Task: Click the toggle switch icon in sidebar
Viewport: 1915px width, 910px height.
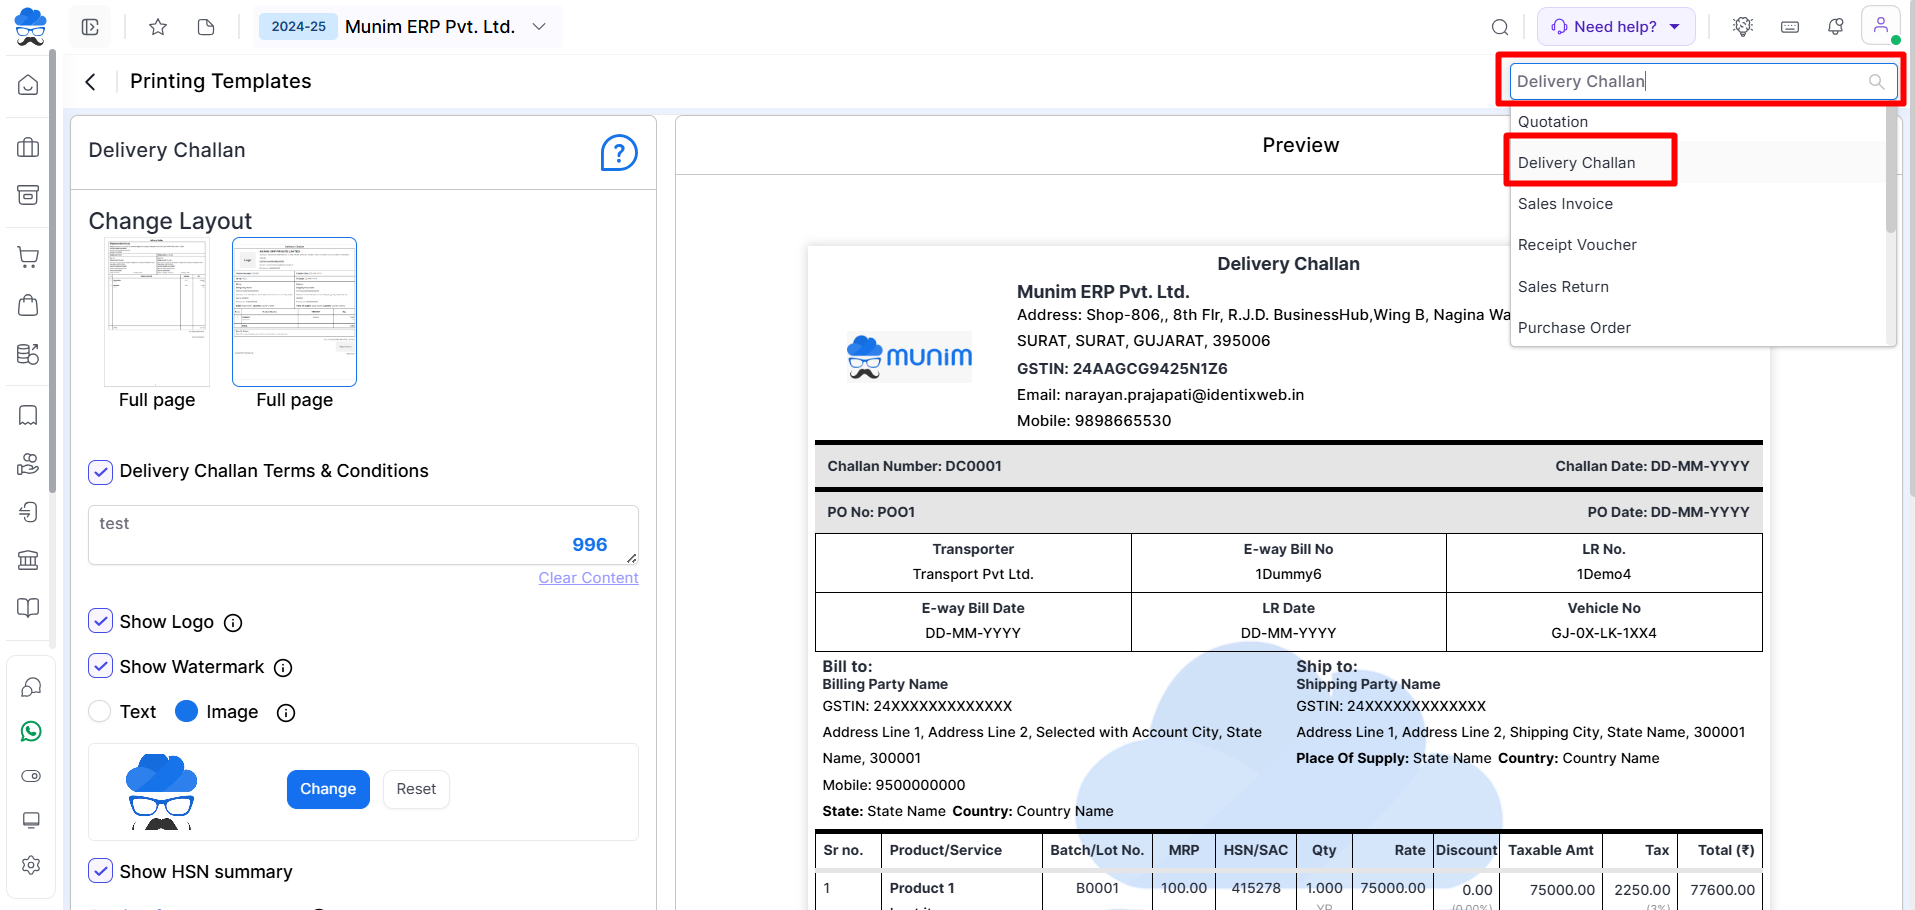Action: pyautogui.click(x=31, y=776)
